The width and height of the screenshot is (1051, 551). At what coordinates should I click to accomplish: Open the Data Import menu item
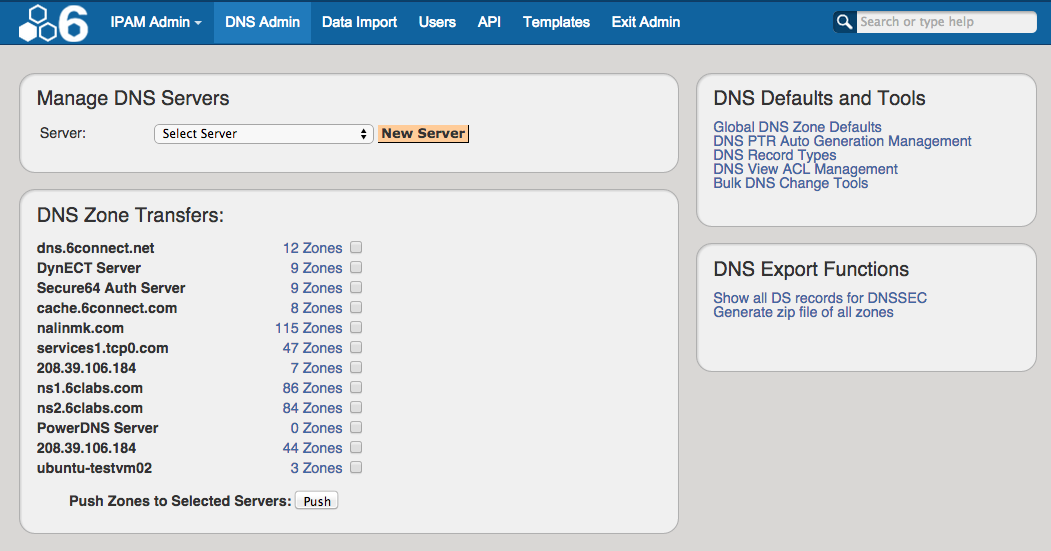click(359, 22)
